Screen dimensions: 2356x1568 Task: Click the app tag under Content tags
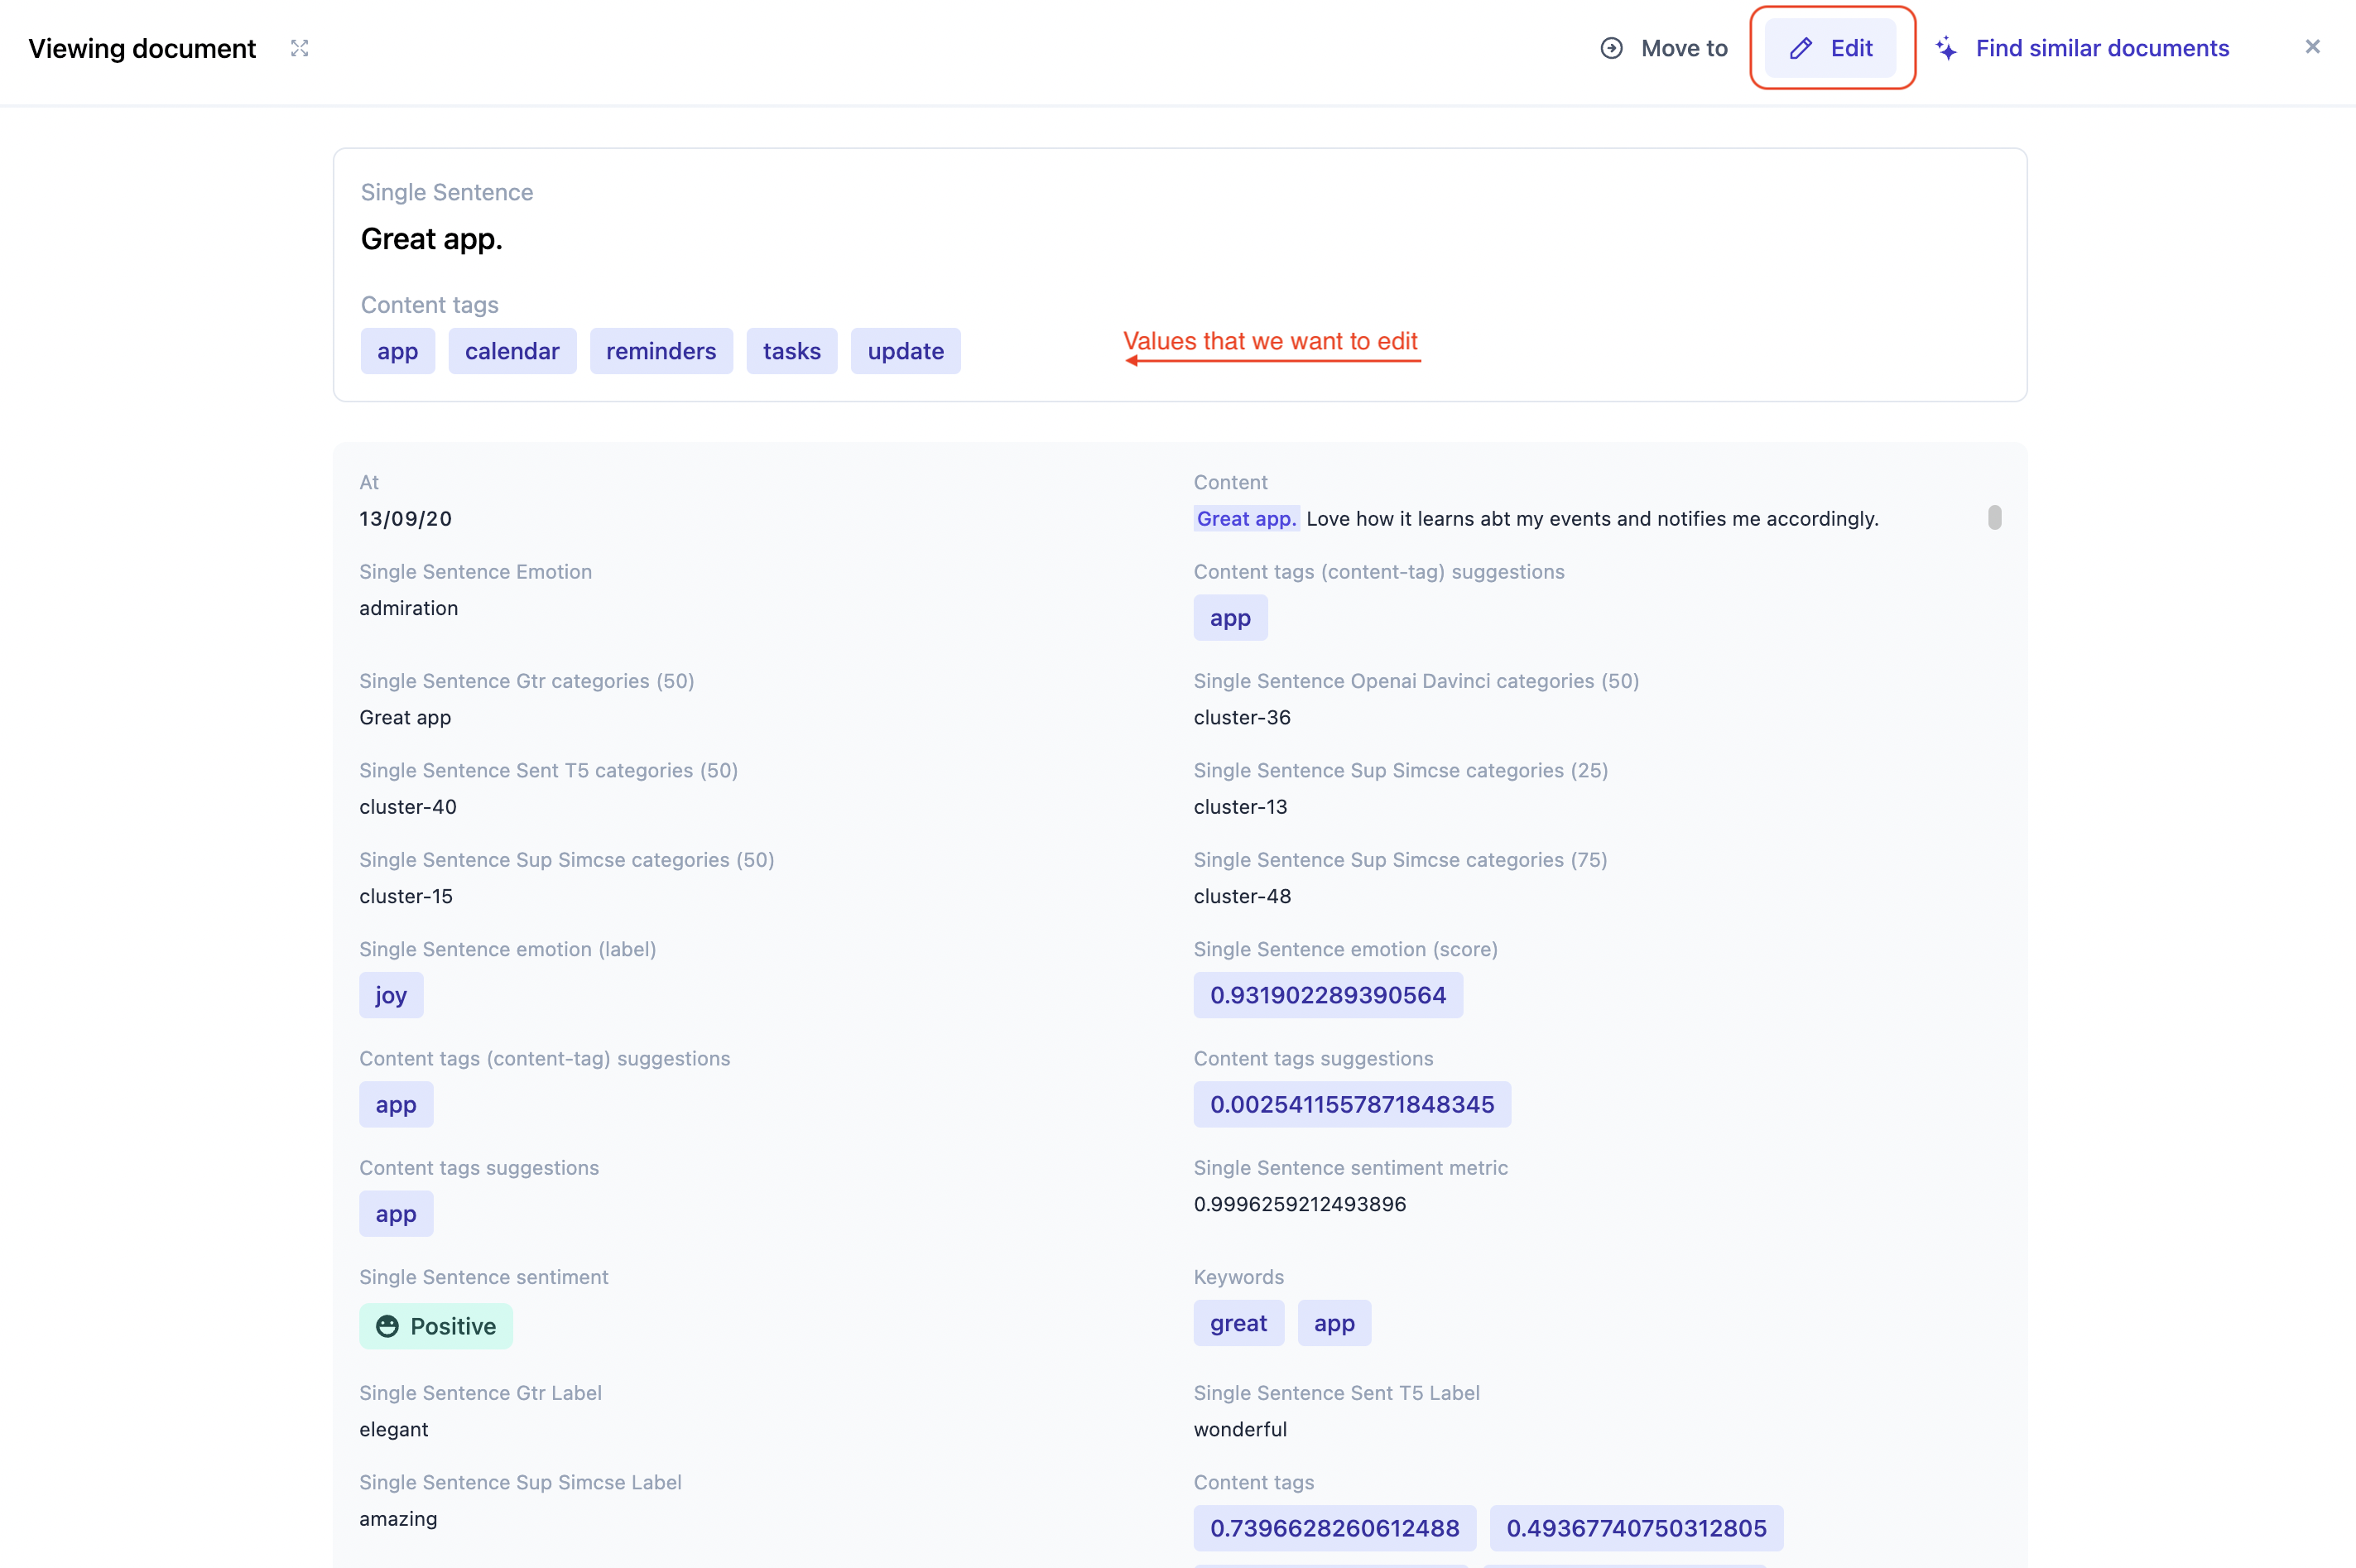click(x=397, y=351)
